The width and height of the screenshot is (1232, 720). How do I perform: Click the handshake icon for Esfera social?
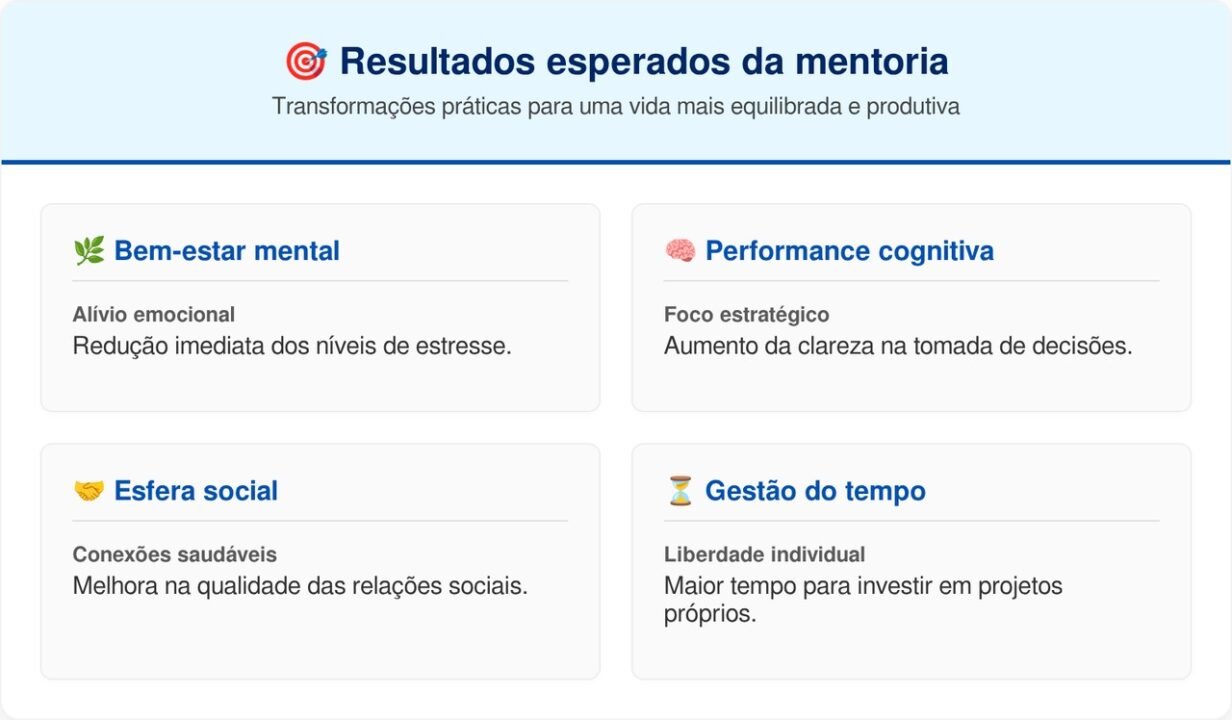coord(89,491)
